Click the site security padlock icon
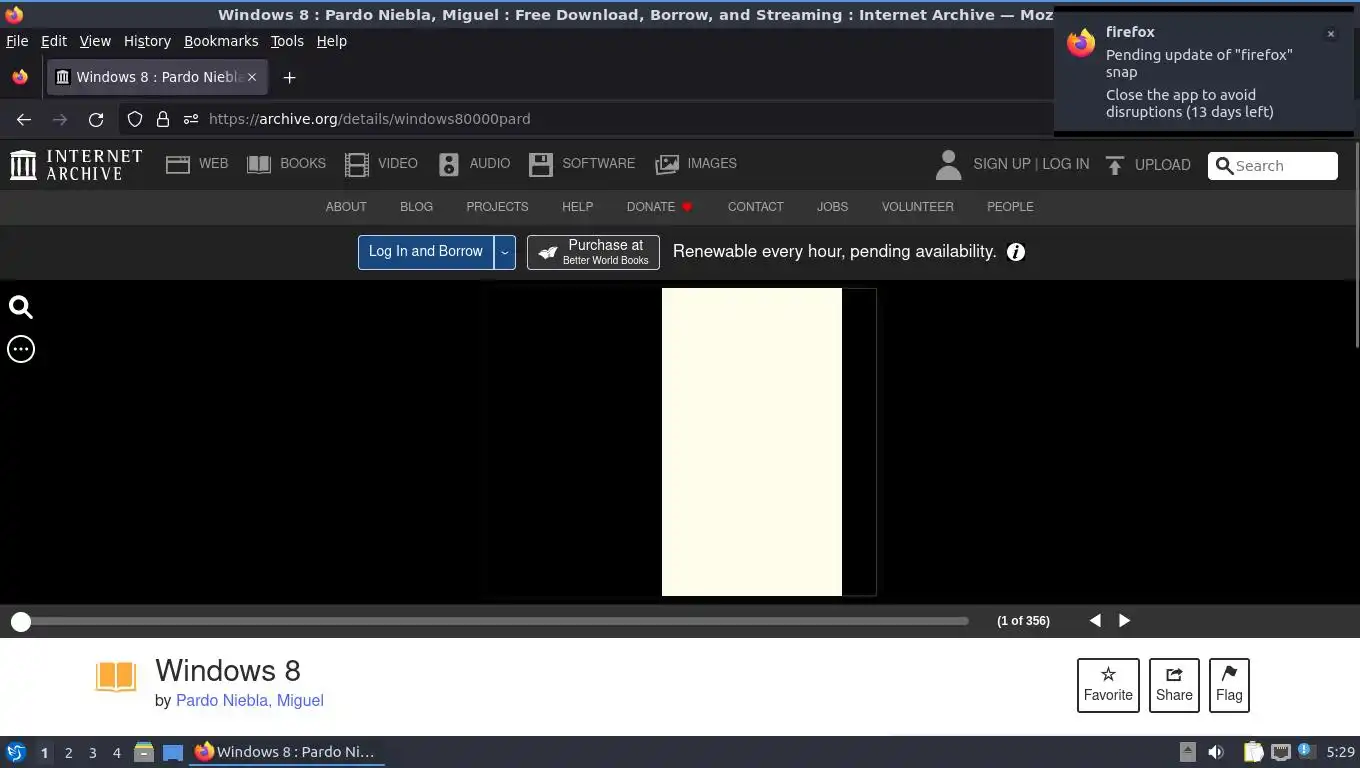 pos(162,119)
